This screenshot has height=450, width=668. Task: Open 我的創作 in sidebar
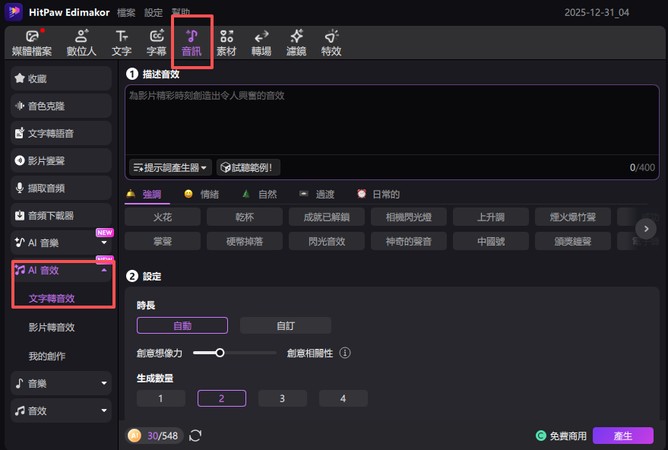click(x=47, y=356)
